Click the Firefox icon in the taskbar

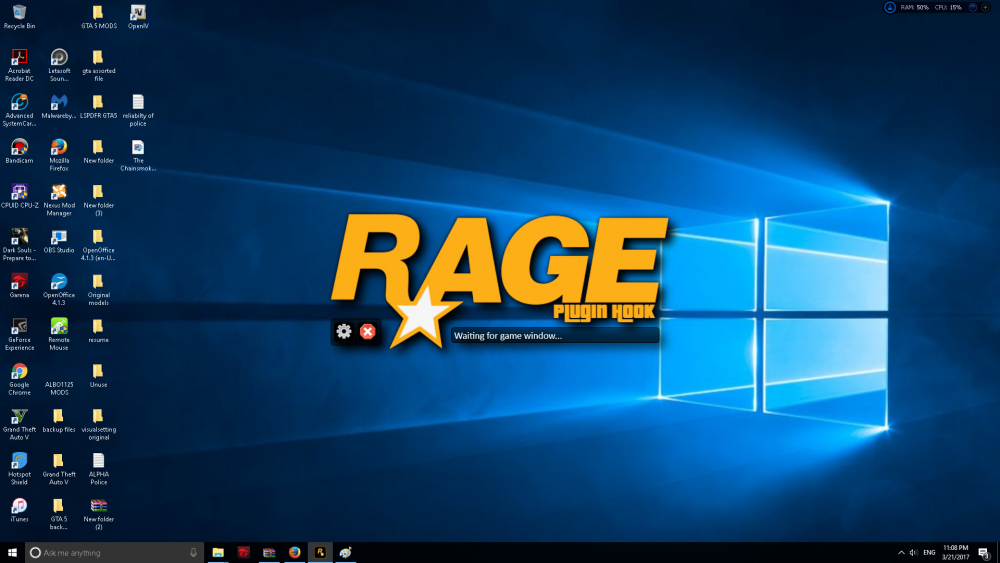(x=294, y=552)
